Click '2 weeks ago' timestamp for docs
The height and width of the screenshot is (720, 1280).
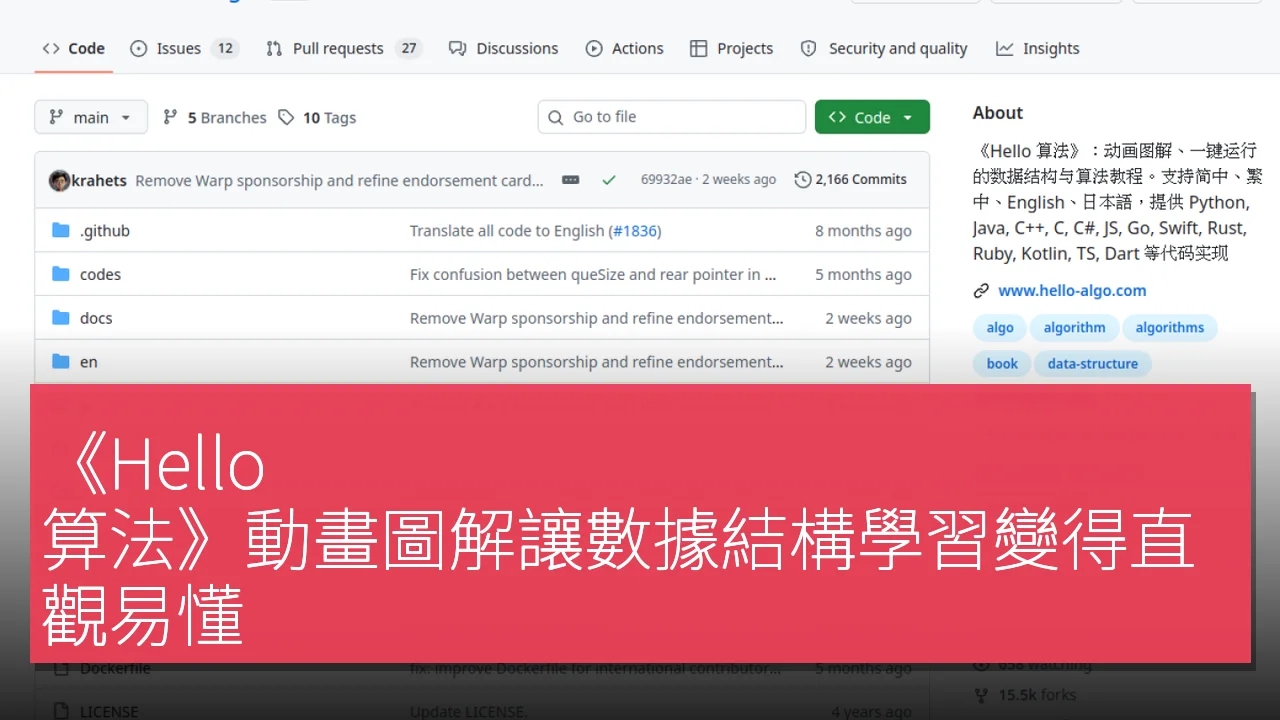[x=868, y=319]
